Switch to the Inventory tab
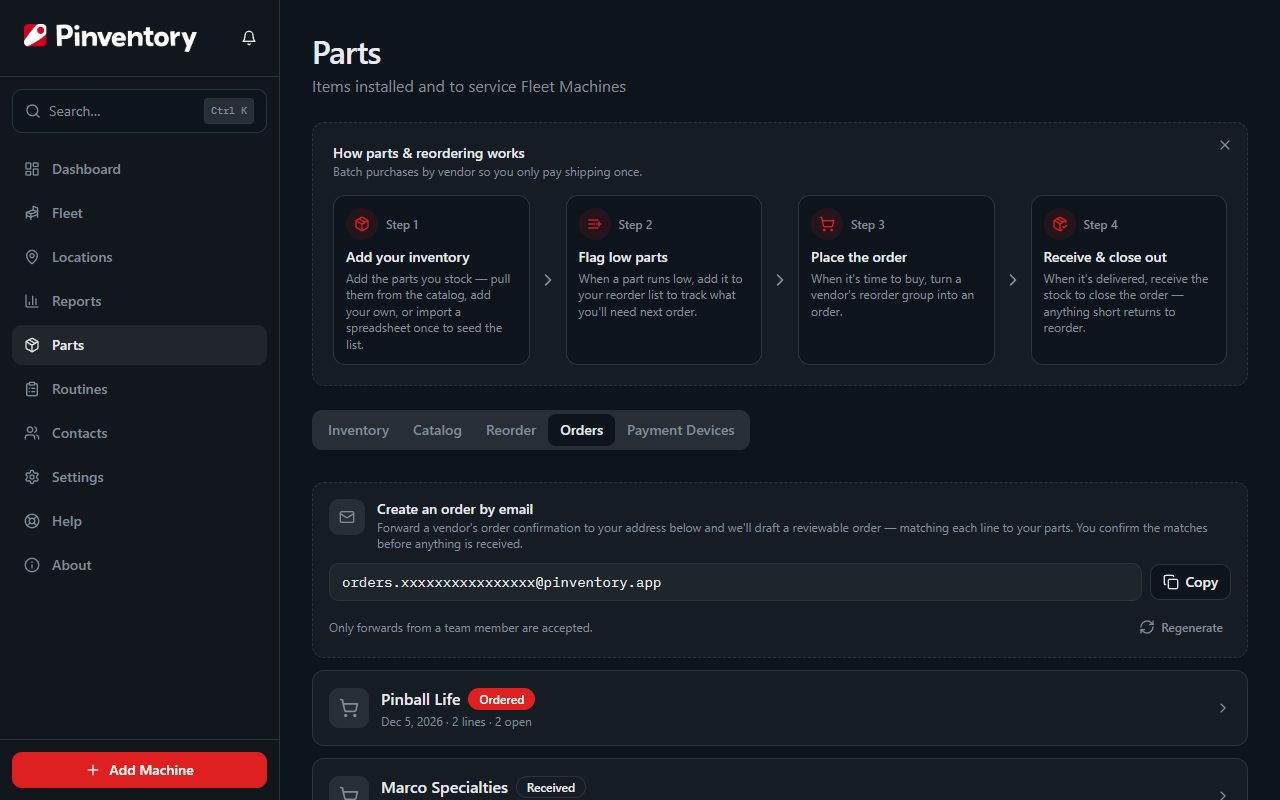The image size is (1280, 800). pyautogui.click(x=358, y=430)
